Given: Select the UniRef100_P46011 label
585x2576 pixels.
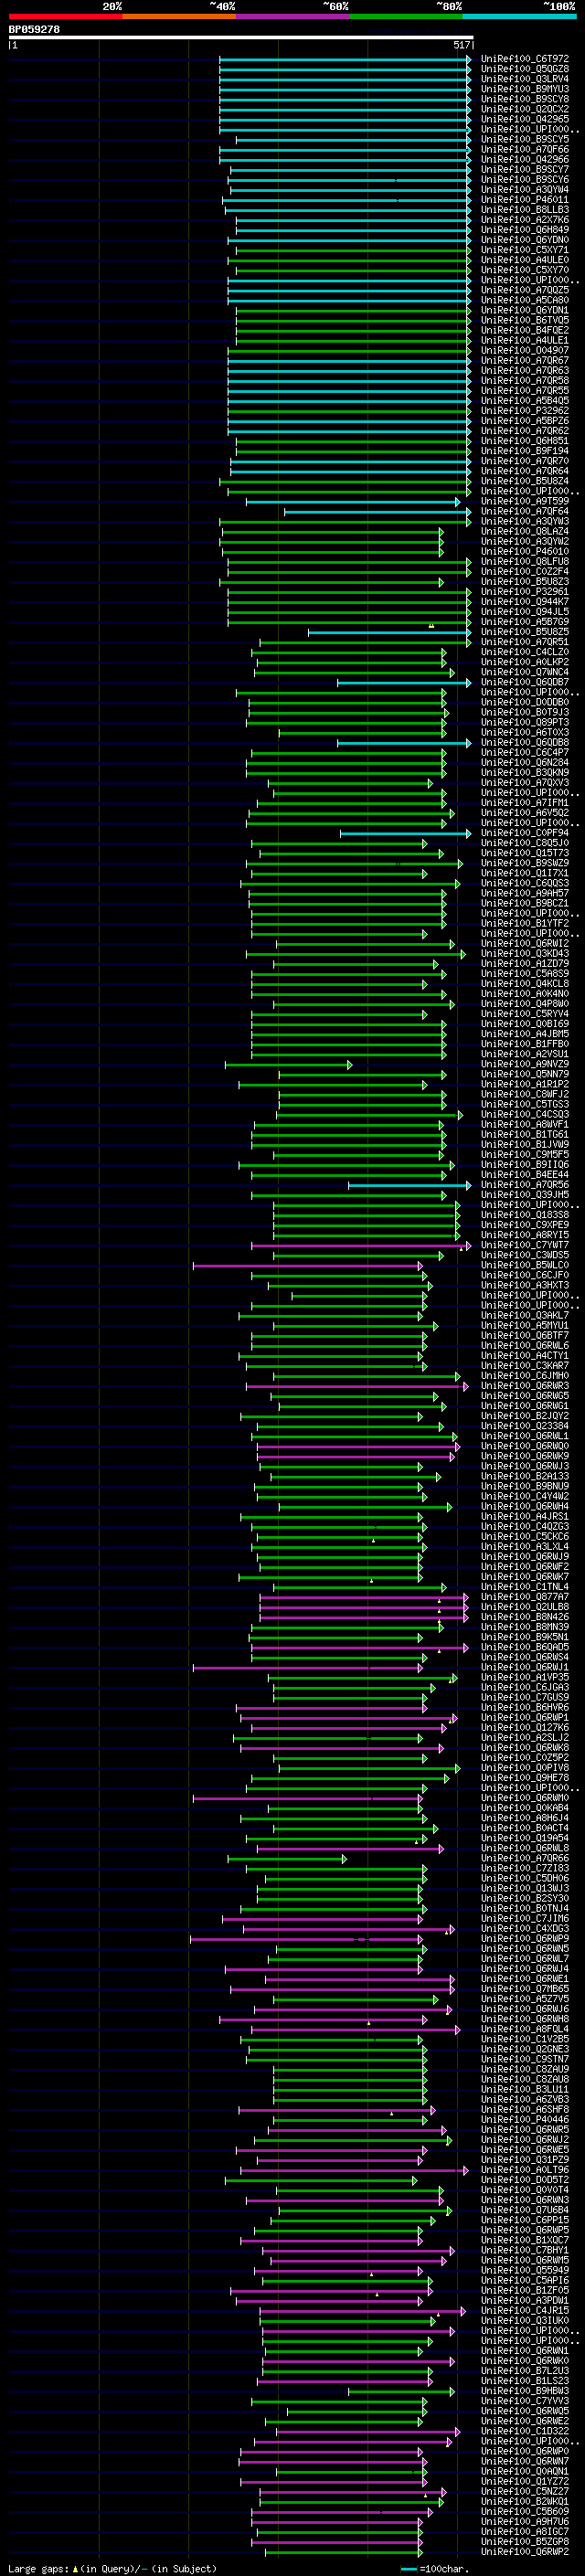Looking at the screenshot, I should coord(525,200).
